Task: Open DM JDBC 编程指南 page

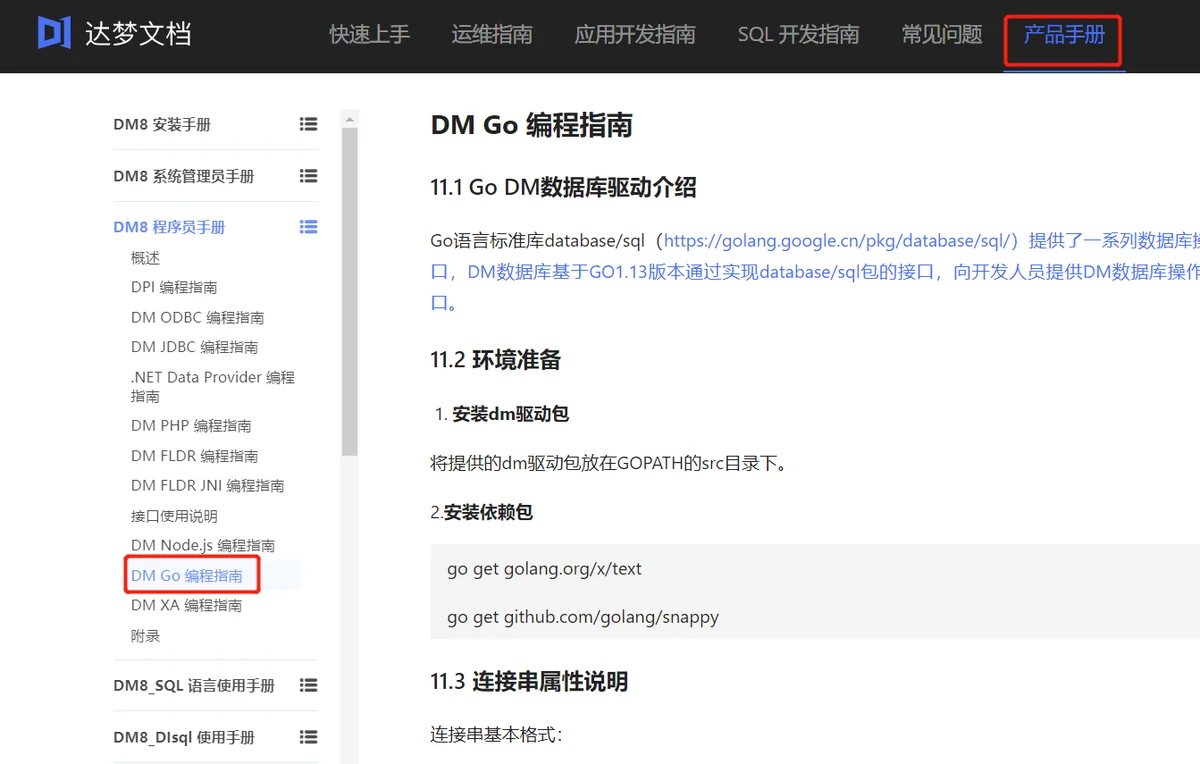Action: click(194, 347)
